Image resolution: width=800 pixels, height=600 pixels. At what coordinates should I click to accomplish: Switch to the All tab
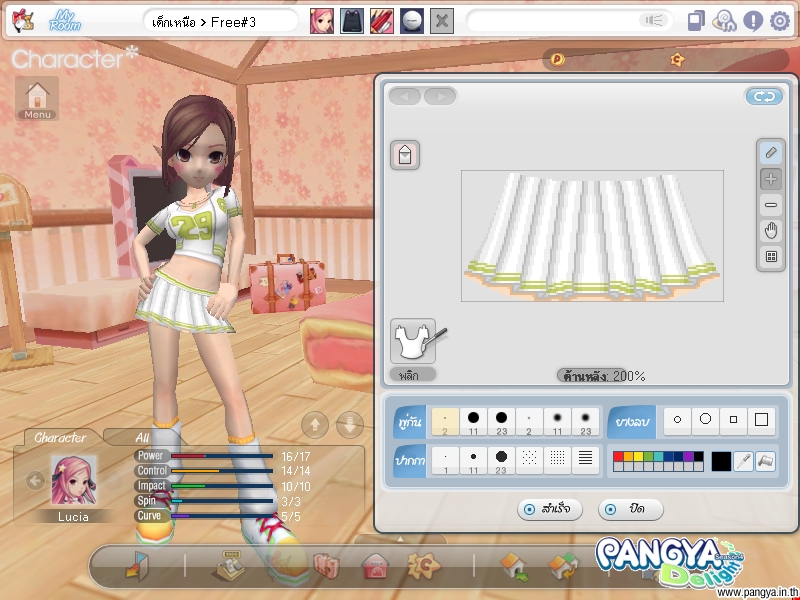coord(142,438)
